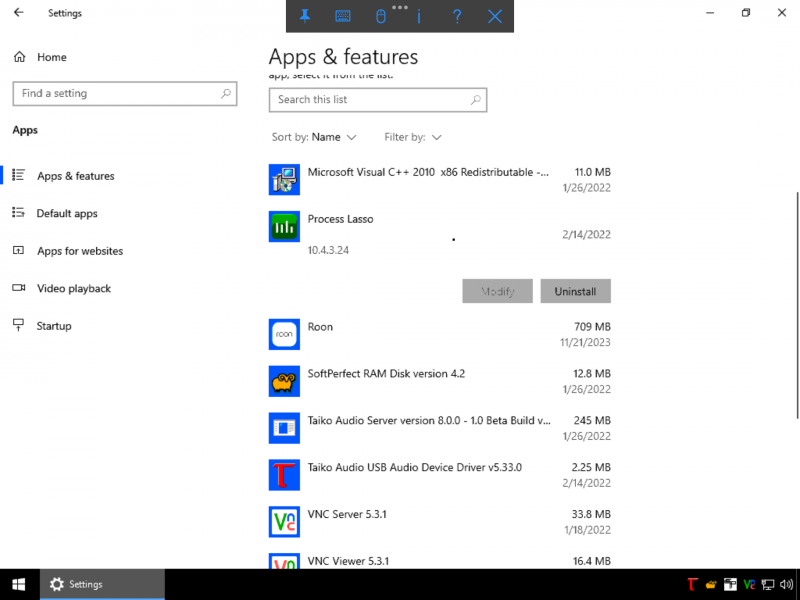This screenshot has width=800, height=600.
Task: Click the Search this list field
Action: [x=378, y=99]
